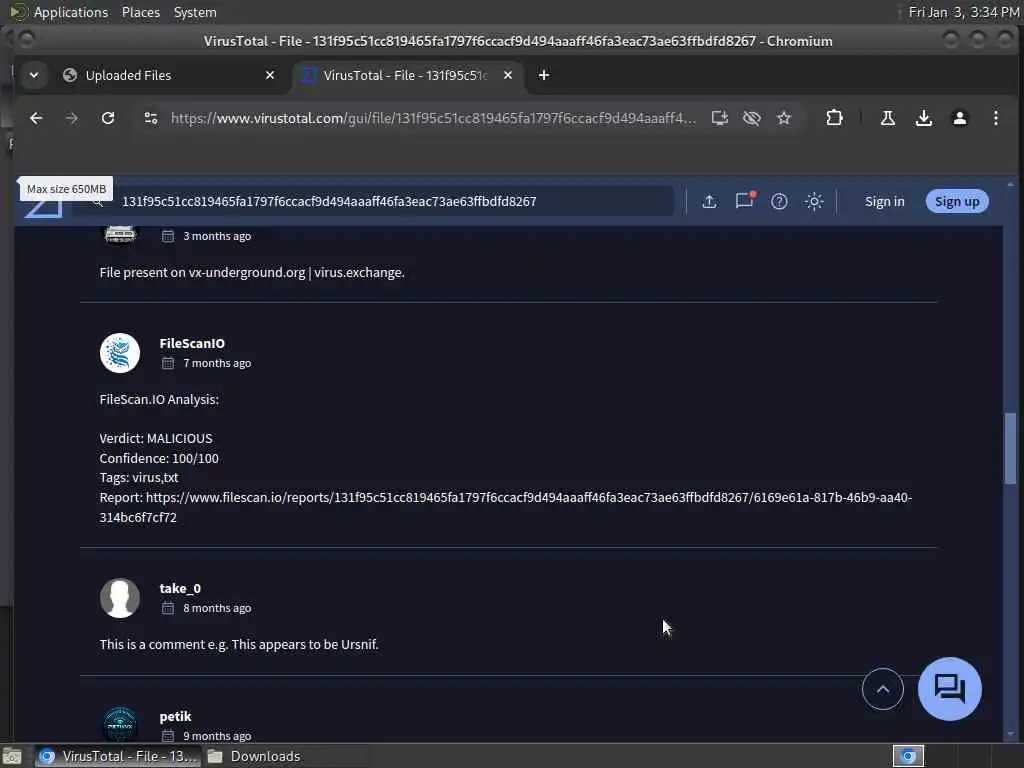This screenshot has width=1024, height=768.
Task: Click calendar icon beside 8 months ago
Action: (168, 608)
